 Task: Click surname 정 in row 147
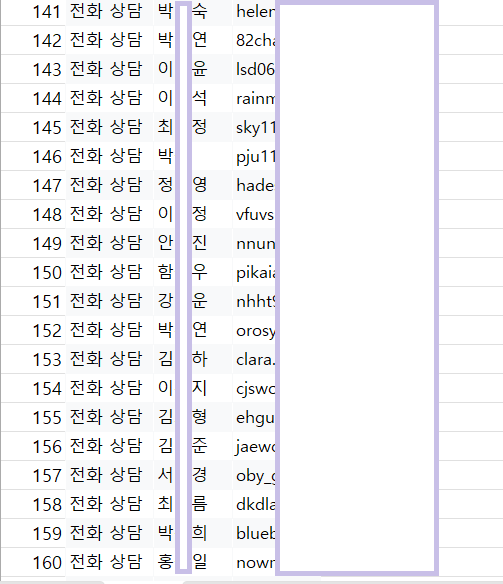165,185
